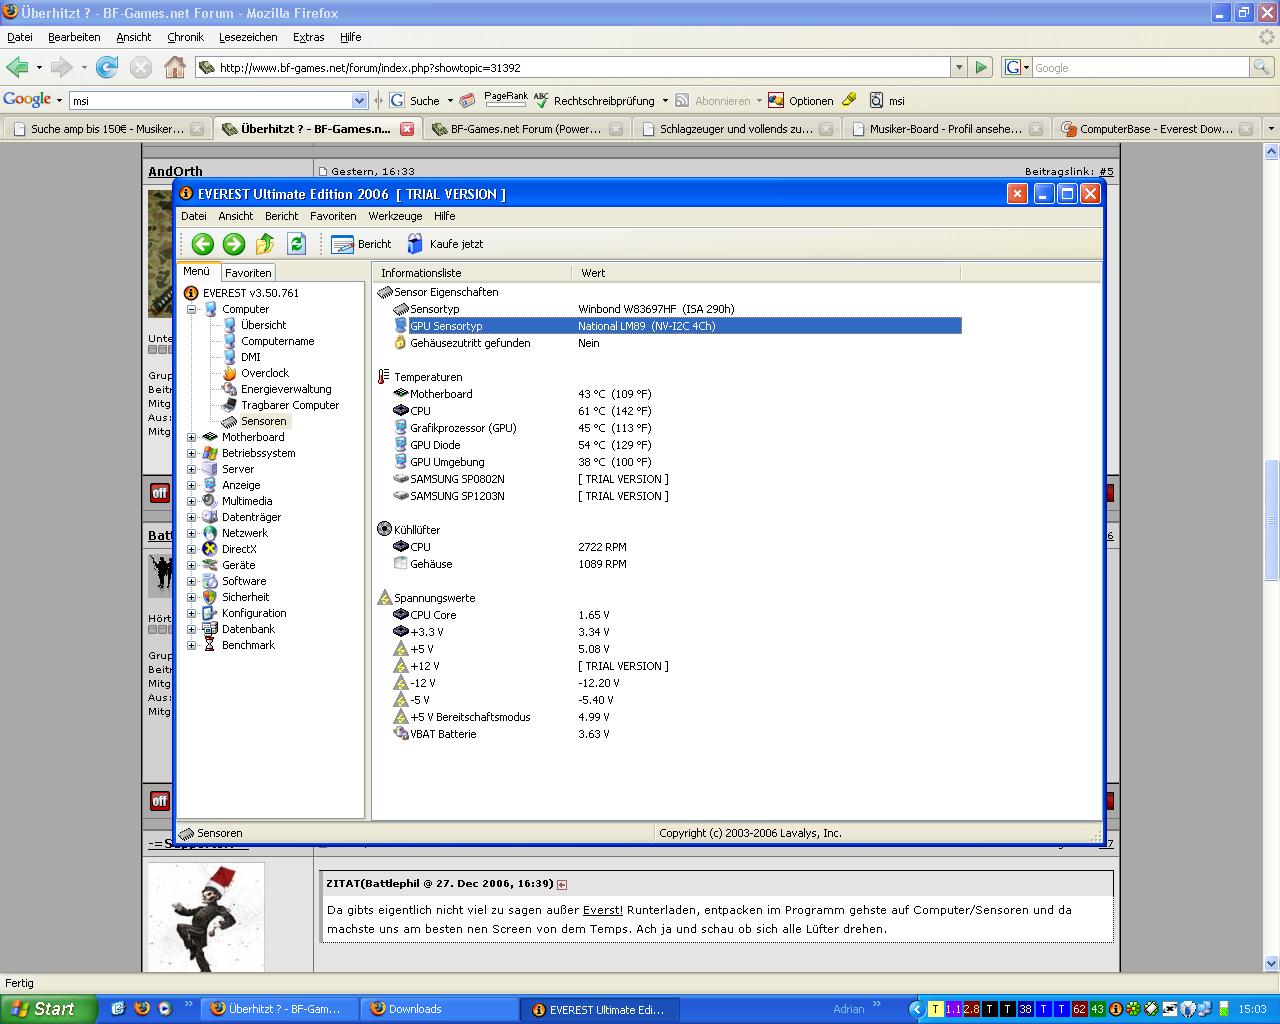Click the Windows Start button
This screenshot has height=1024, width=1280.
(x=48, y=1009)
